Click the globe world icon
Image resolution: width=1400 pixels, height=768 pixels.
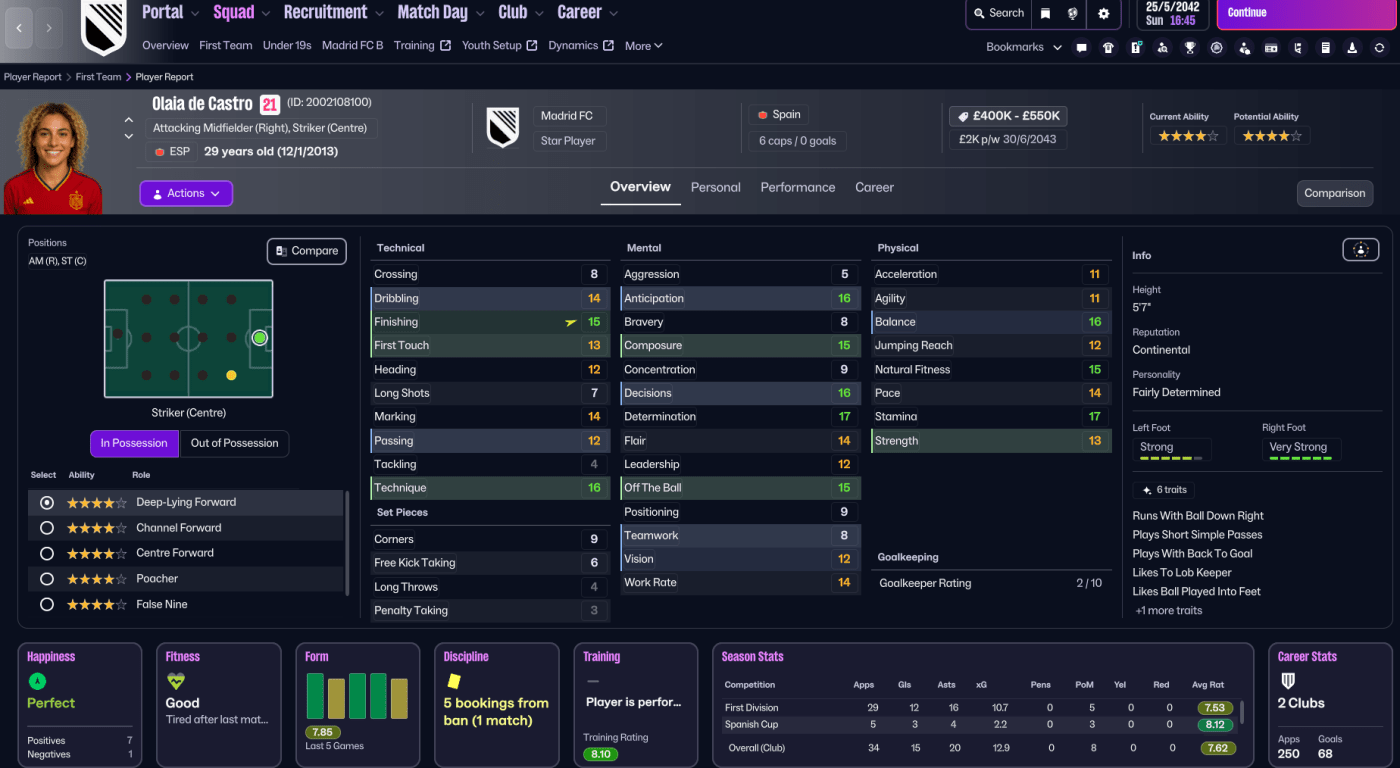click(1072, 13)
